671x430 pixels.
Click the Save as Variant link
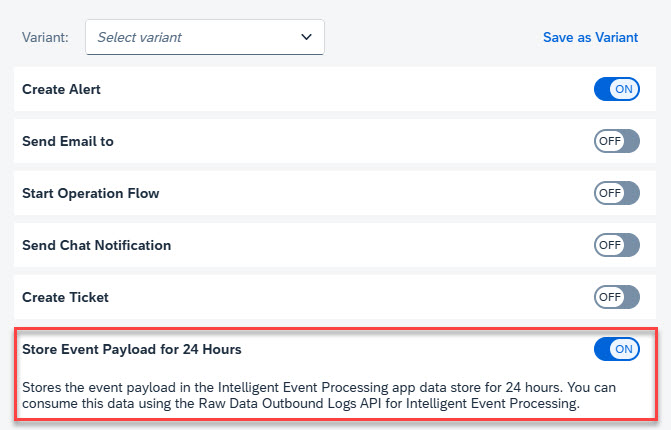590,37
